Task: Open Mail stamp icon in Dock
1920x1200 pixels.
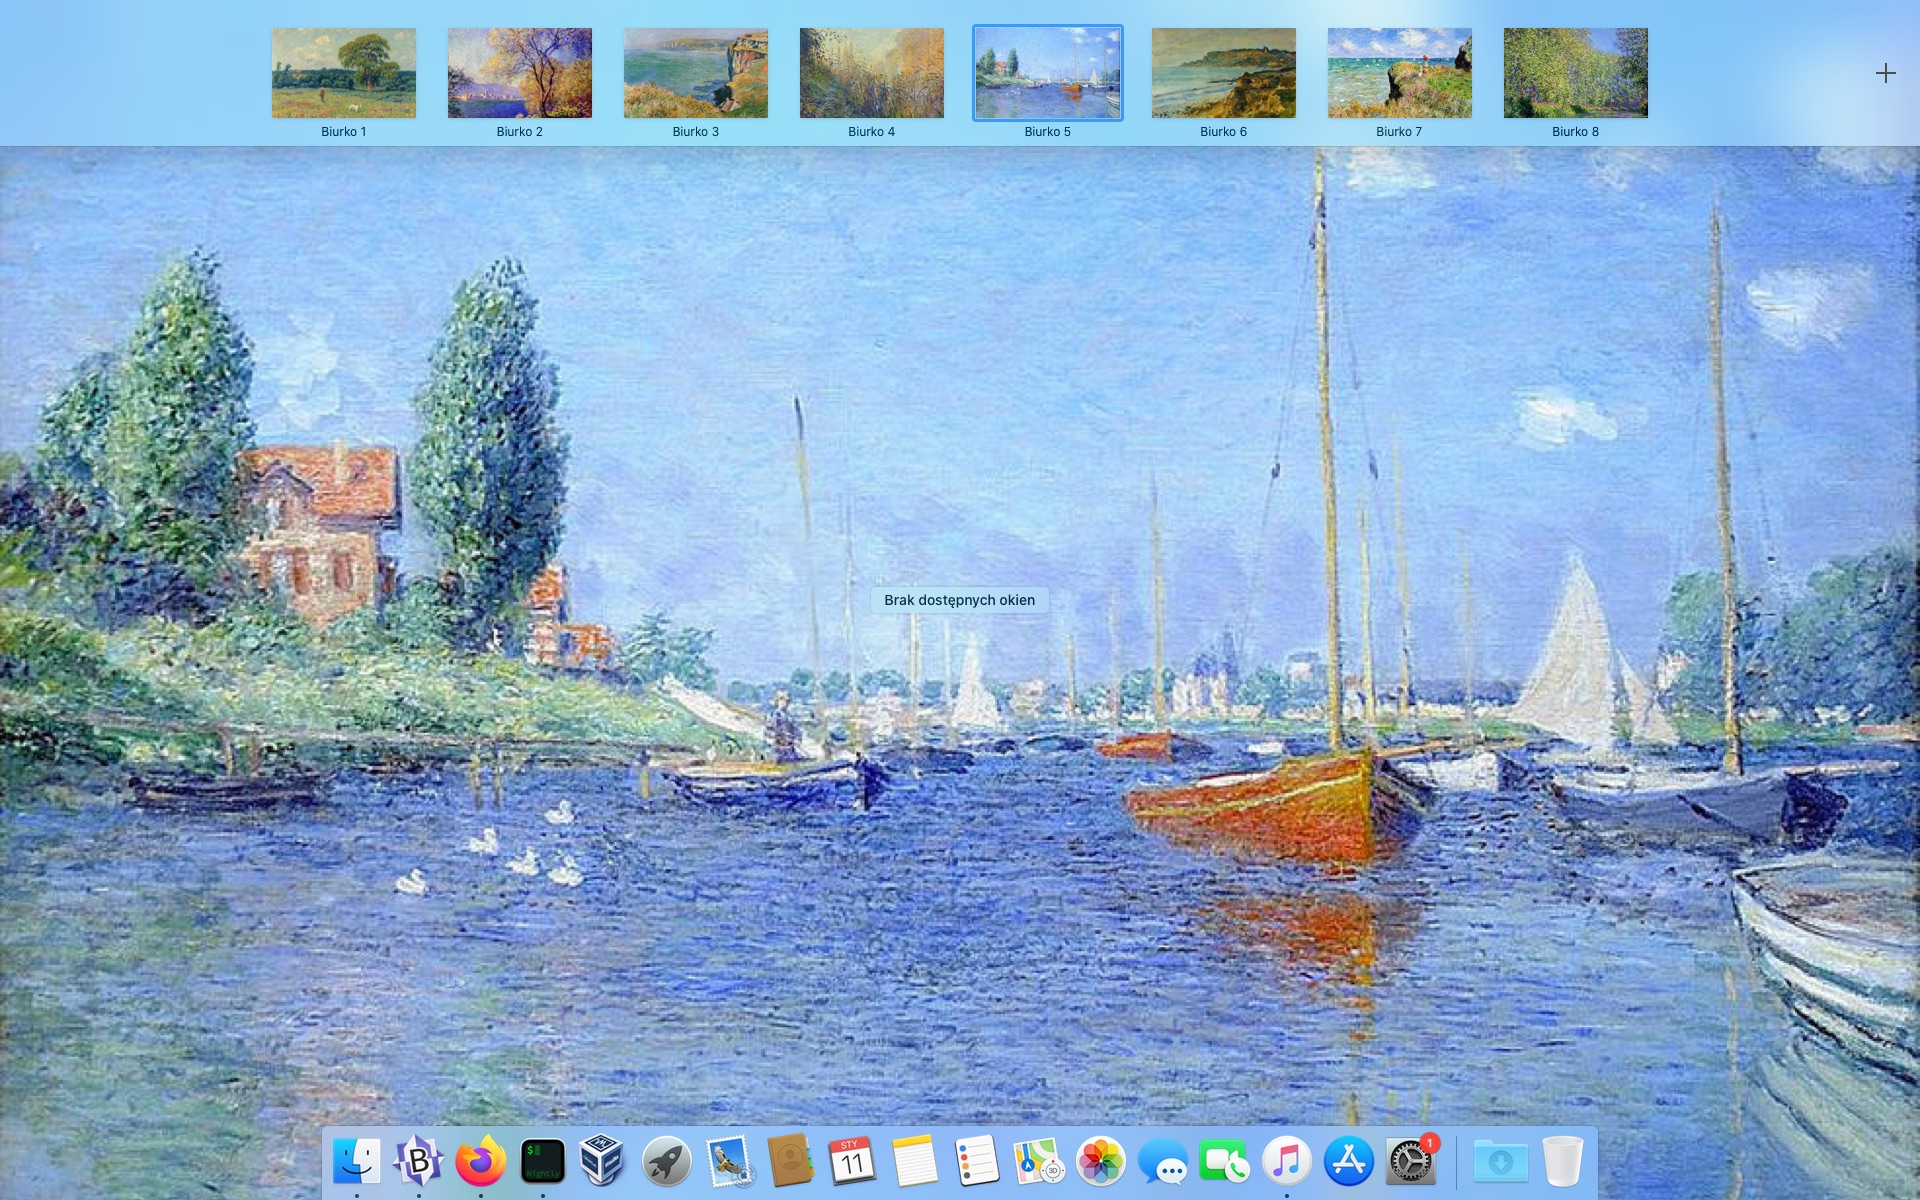Action: 729,1161
